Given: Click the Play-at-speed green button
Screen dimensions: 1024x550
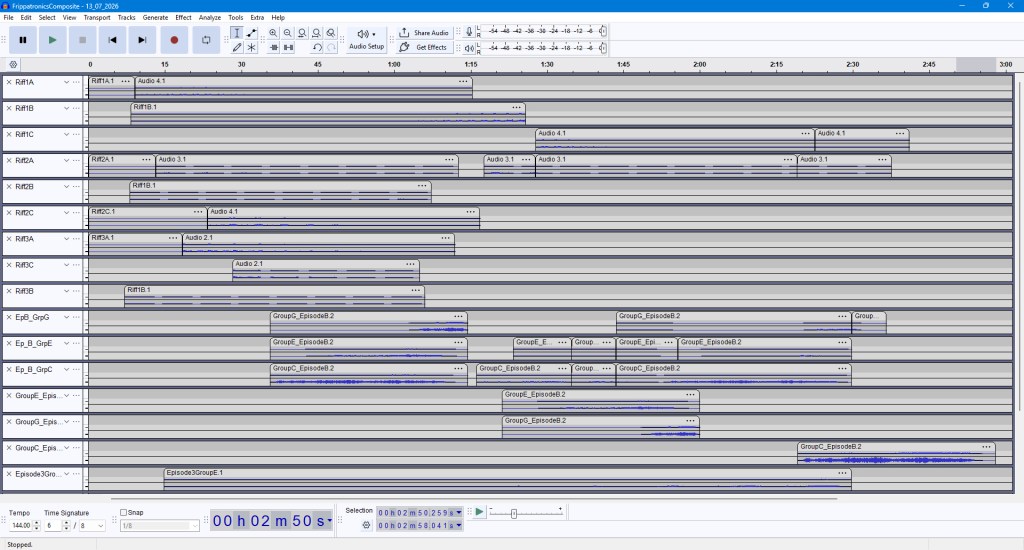Looking at the screenshot, I should (479, 512).
